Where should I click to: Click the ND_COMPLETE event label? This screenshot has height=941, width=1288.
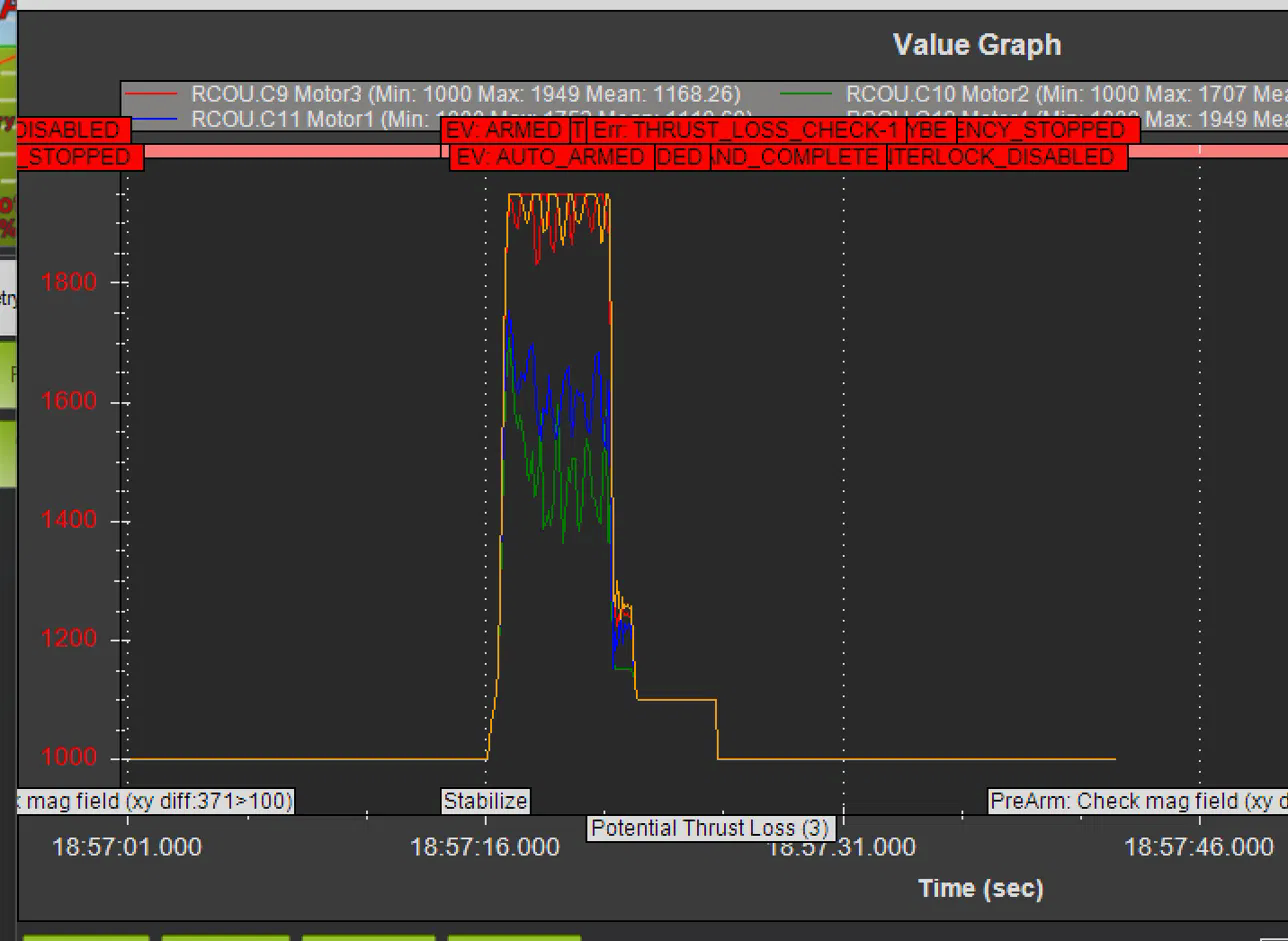pyautogui.click(x=798, y=158)
